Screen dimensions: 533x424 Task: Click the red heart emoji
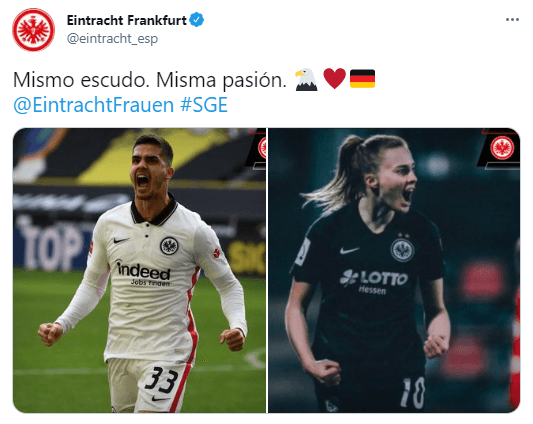(x=334, y=79)
